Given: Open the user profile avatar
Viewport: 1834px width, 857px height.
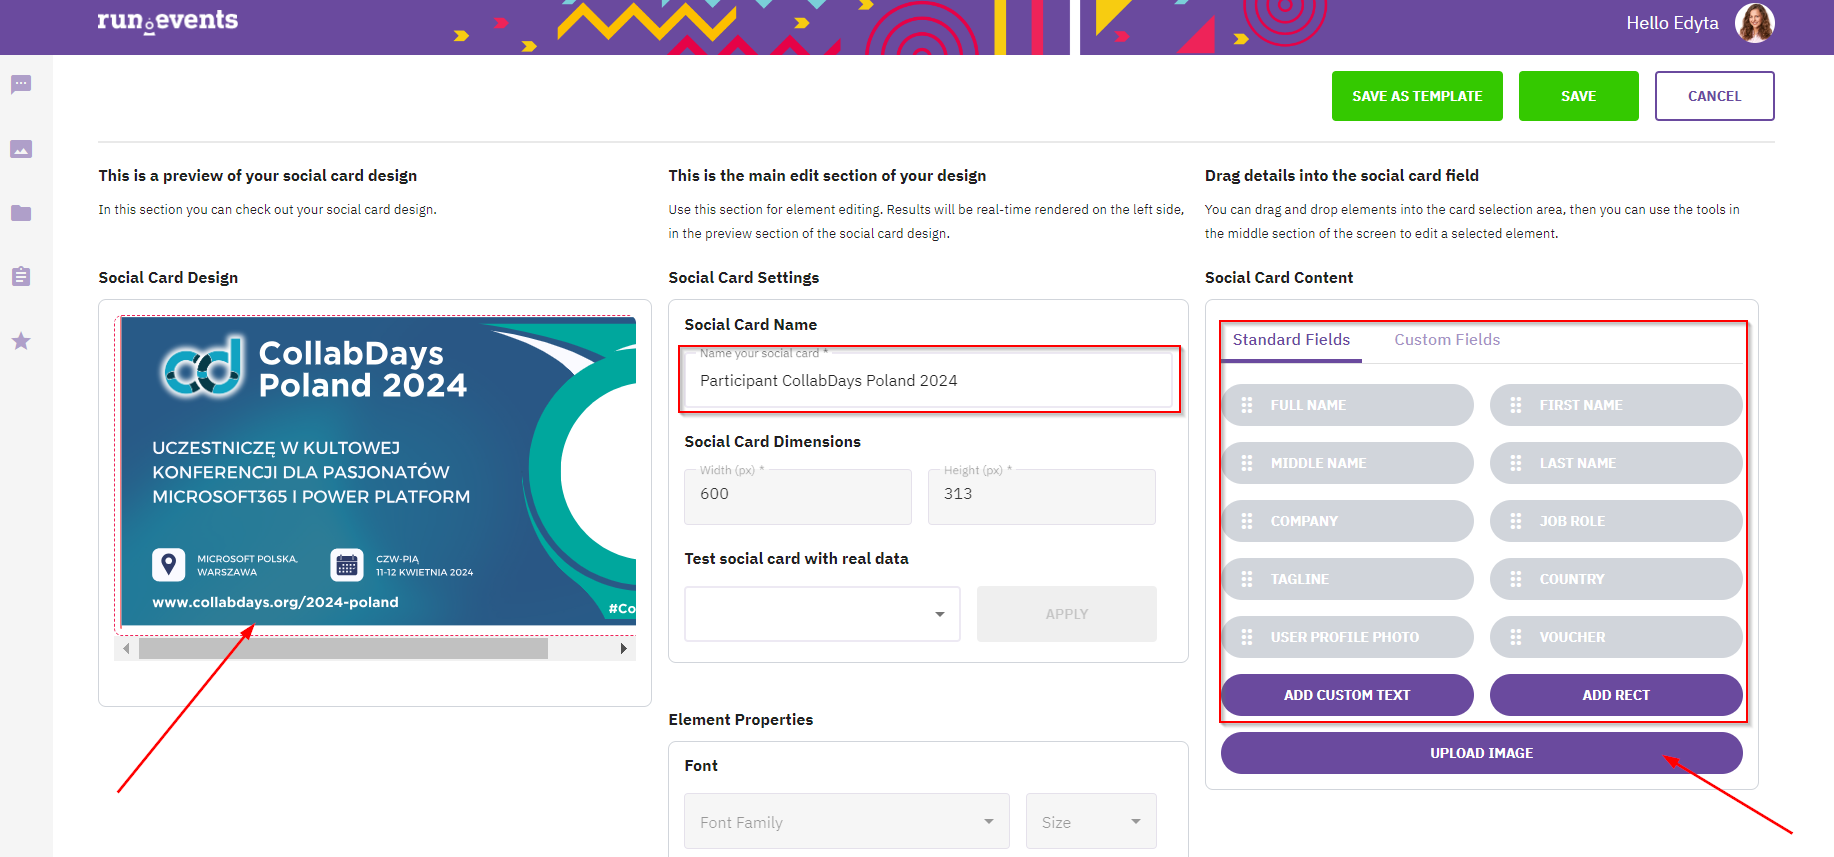Looking at the screenshot, I should coord(1754,23).
